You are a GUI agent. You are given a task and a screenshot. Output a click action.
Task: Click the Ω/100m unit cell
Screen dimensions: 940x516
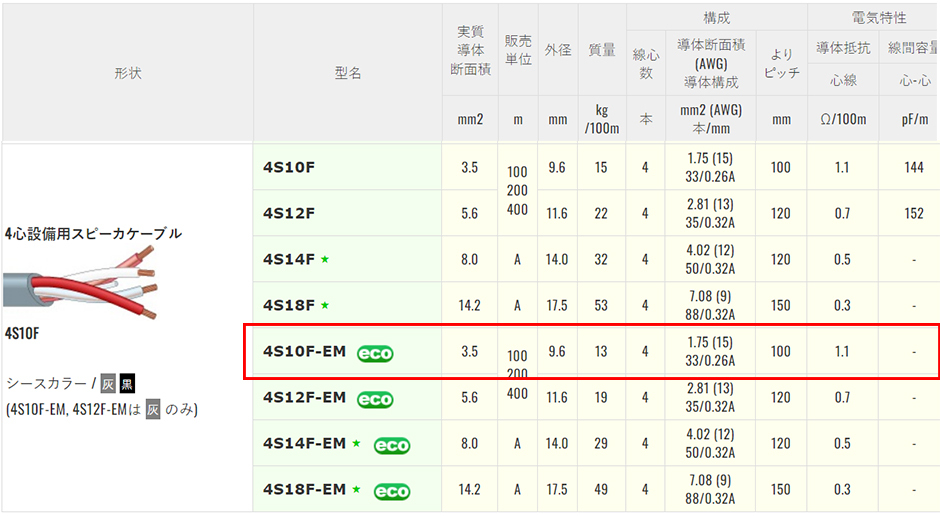click(x=843, y=119)
